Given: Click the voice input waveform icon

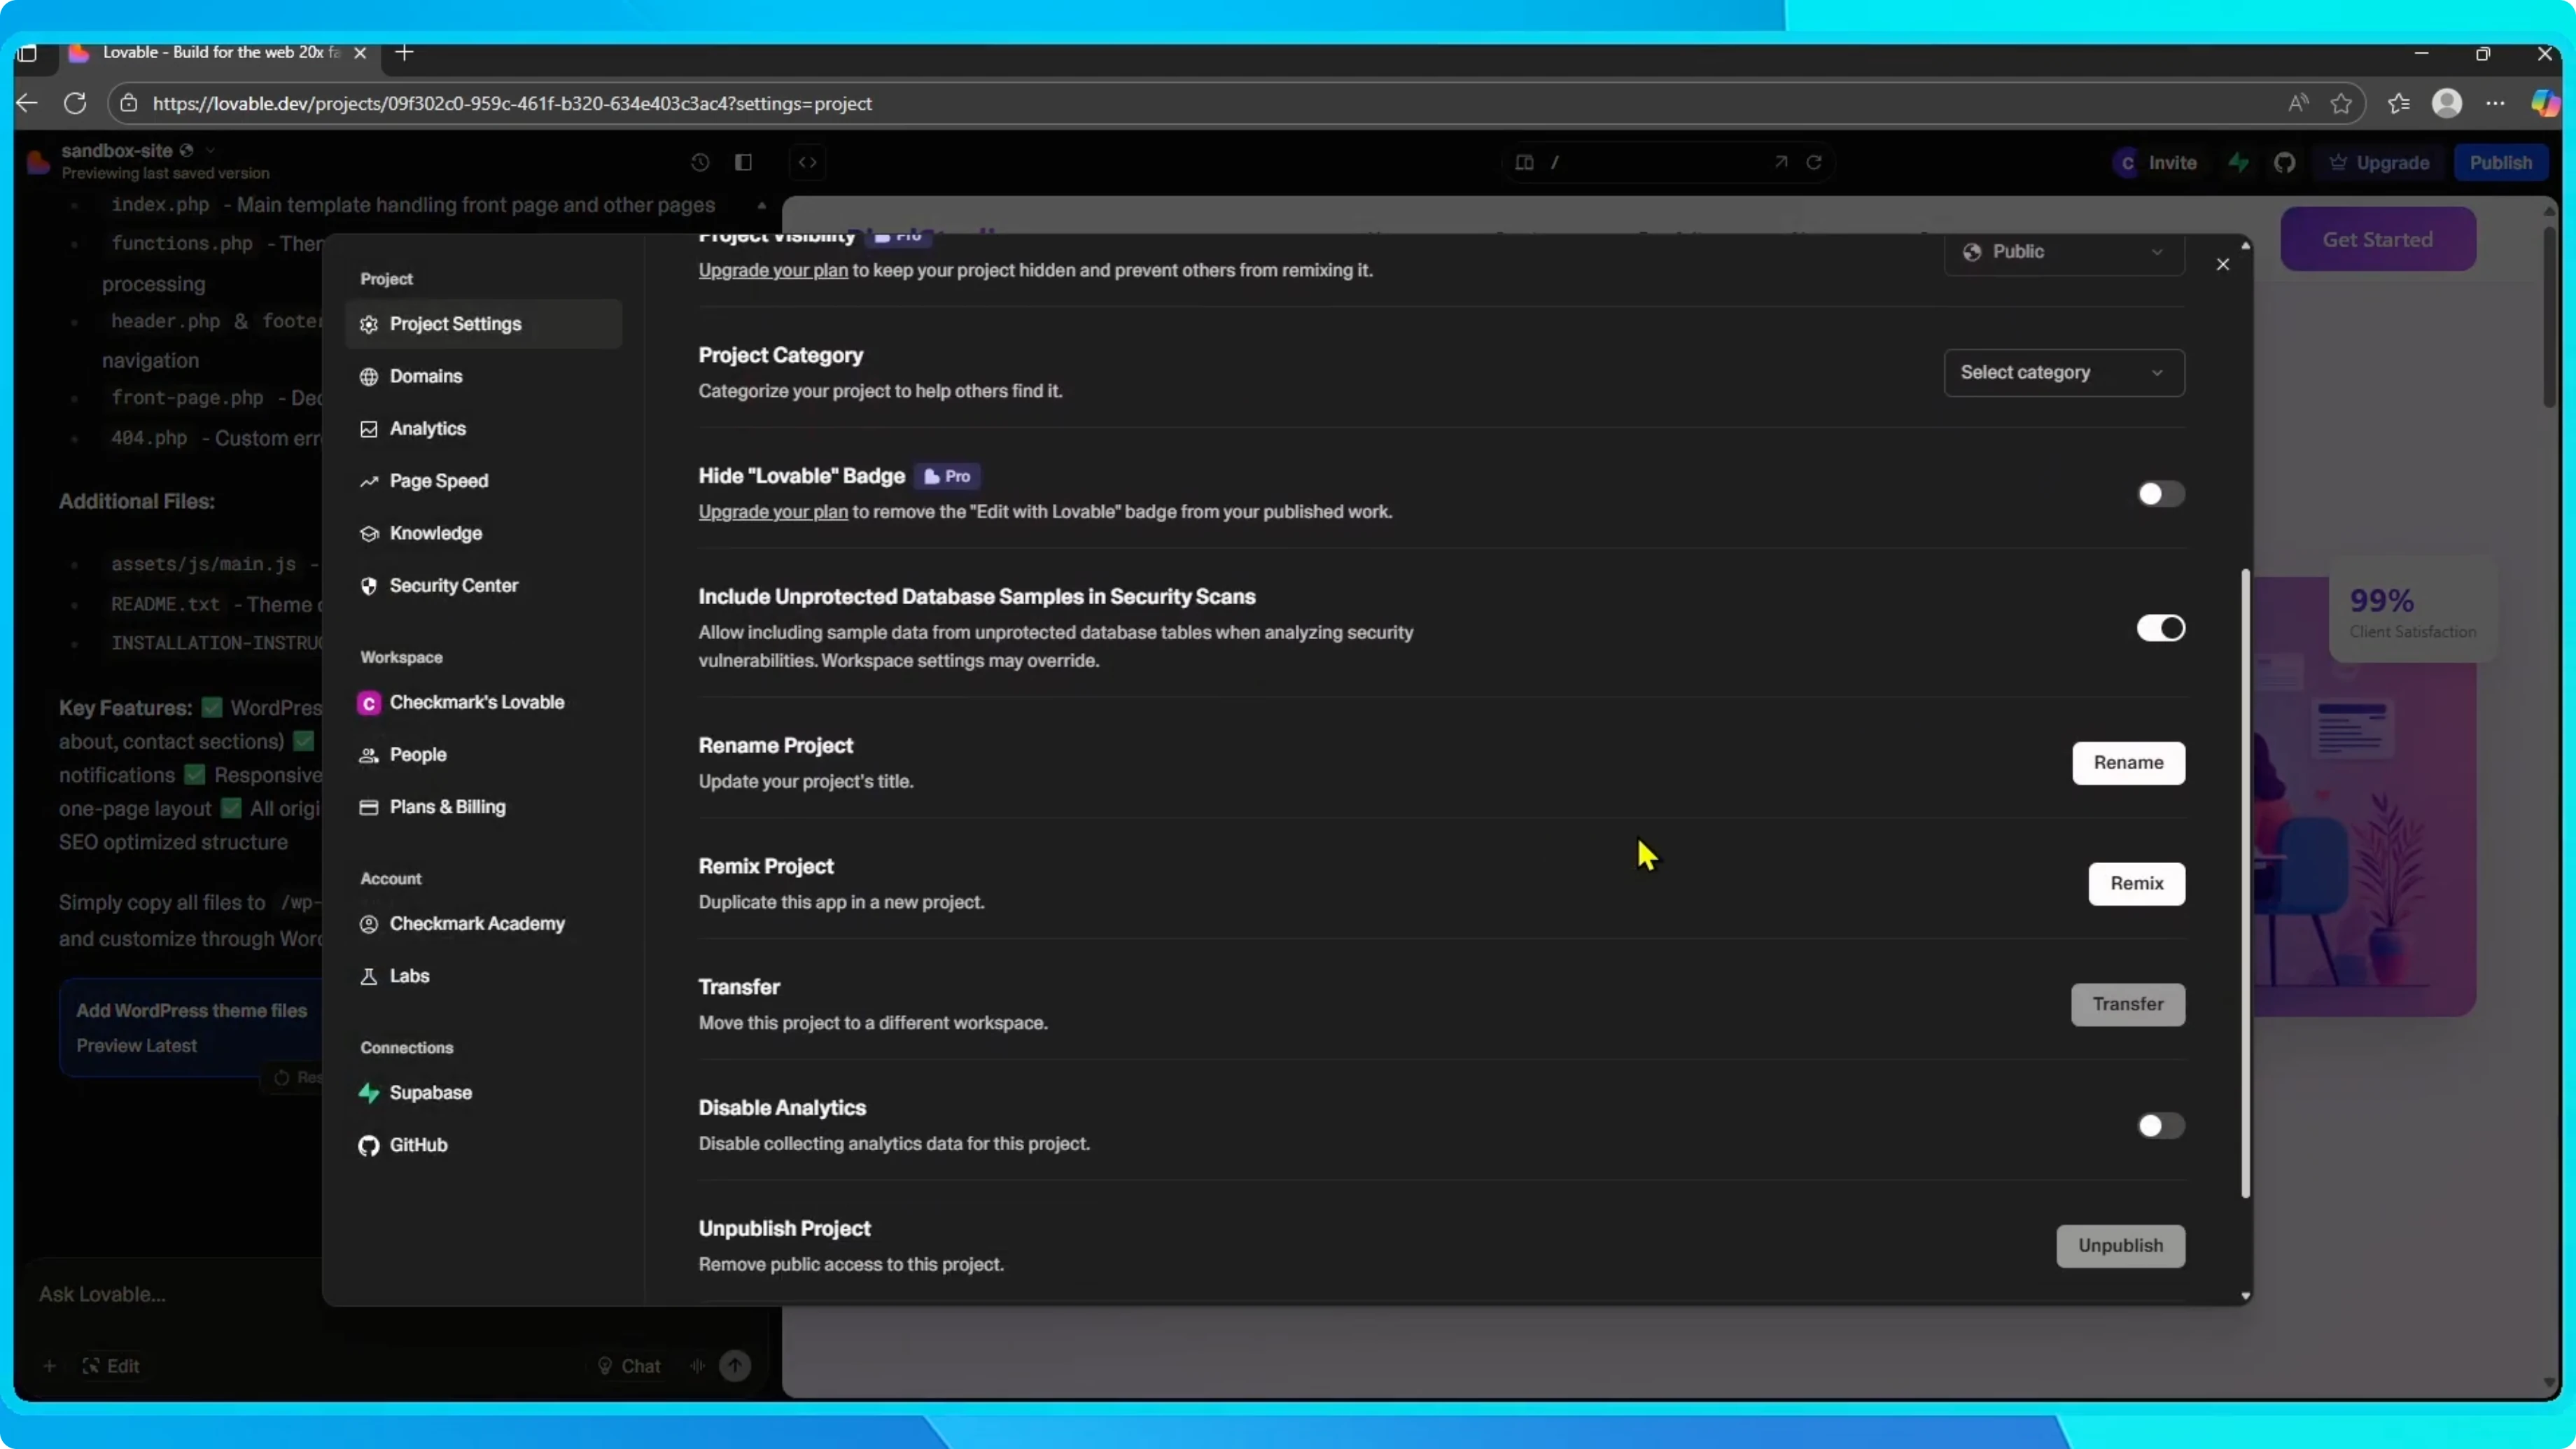Looking at the screenshot, I should (697, 1366).
